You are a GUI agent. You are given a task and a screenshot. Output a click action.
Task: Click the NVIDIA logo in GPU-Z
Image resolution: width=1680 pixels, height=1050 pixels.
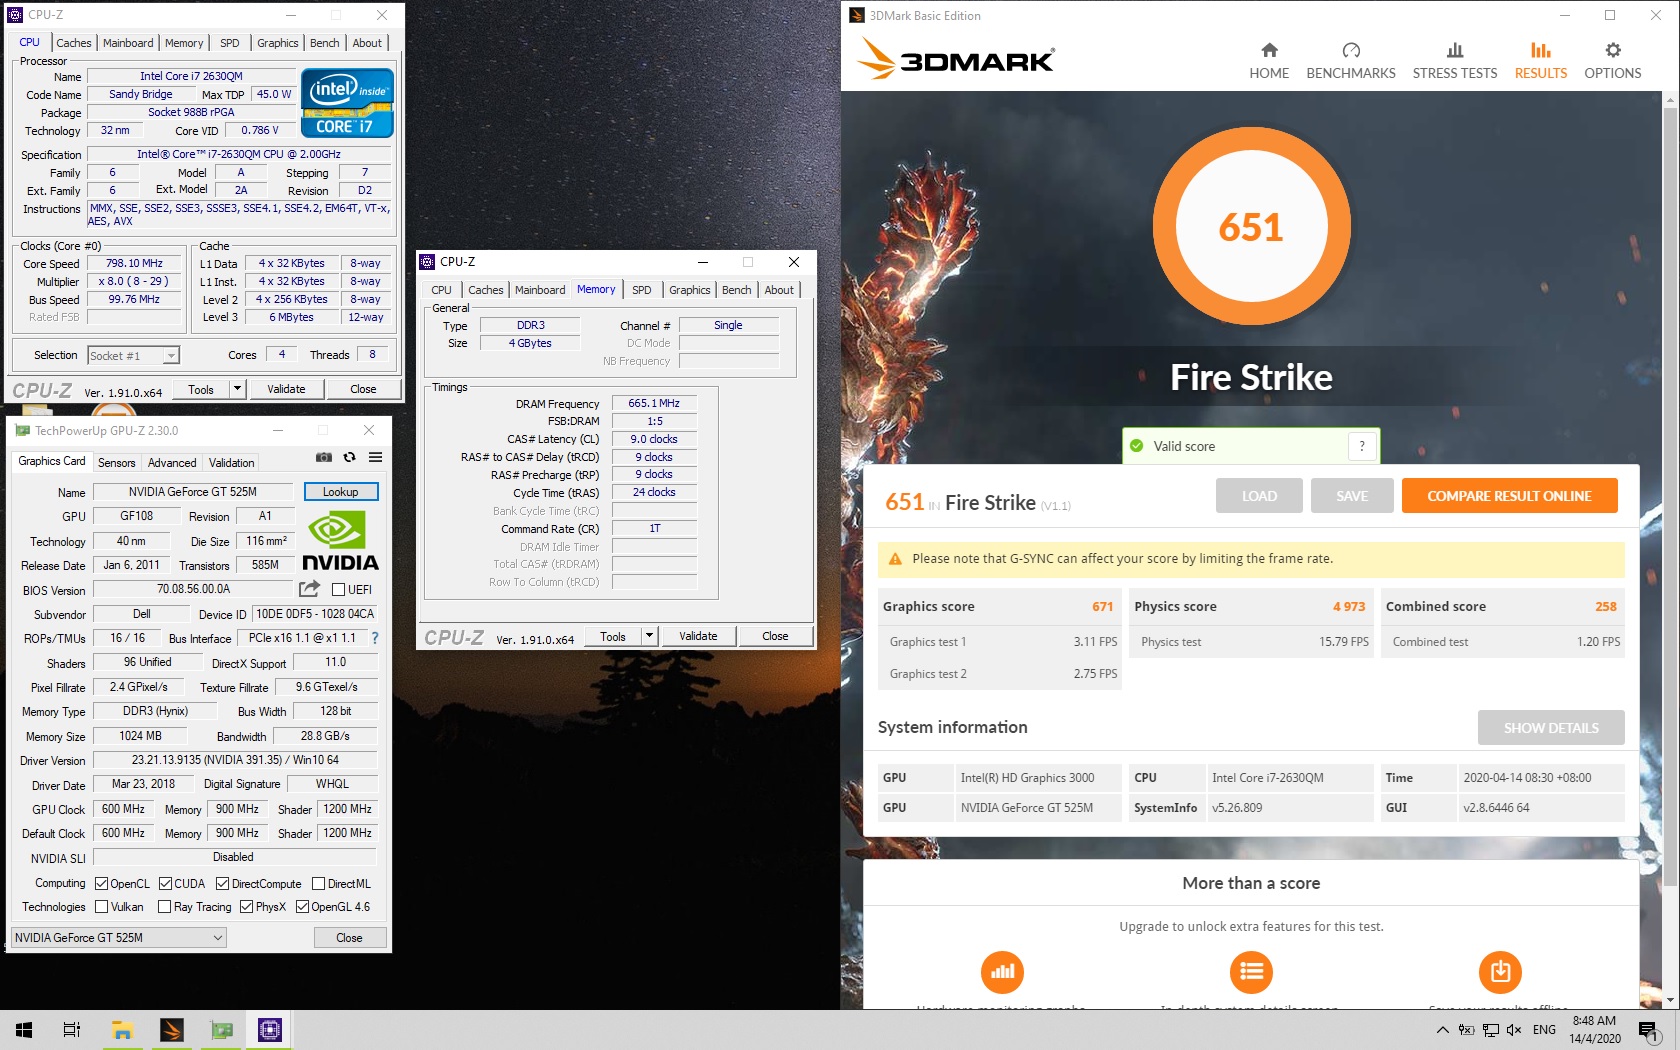click(x=340, y=541)
